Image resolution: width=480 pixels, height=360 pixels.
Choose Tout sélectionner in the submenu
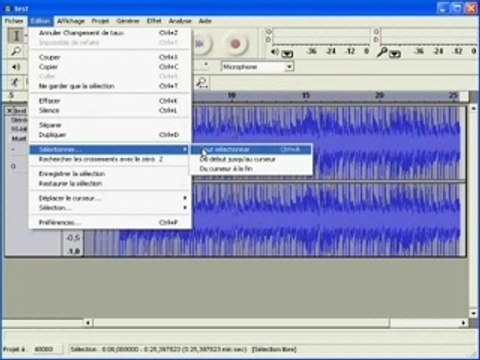pos(251,149)
